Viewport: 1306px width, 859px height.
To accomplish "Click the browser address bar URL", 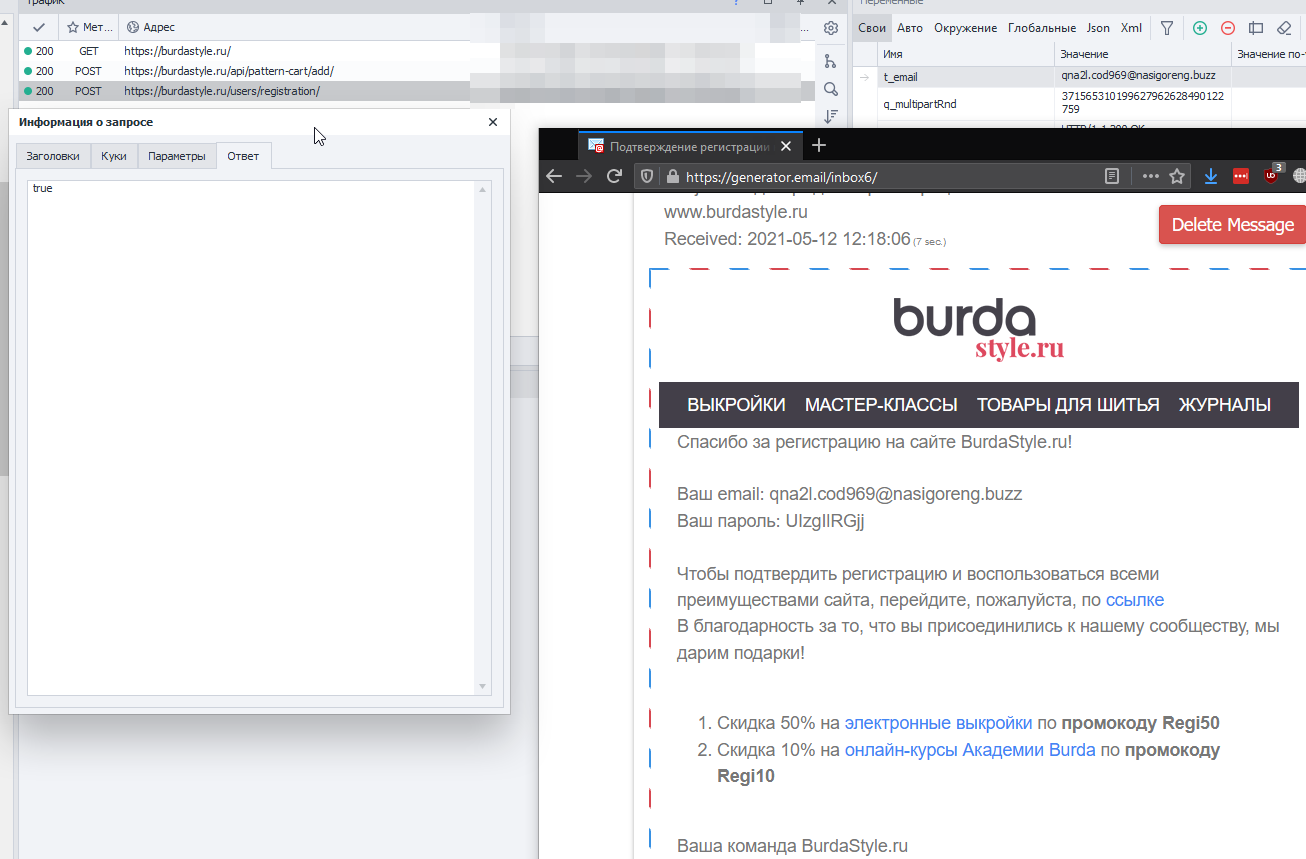I will pyautogui.click(x=782, y=177).
